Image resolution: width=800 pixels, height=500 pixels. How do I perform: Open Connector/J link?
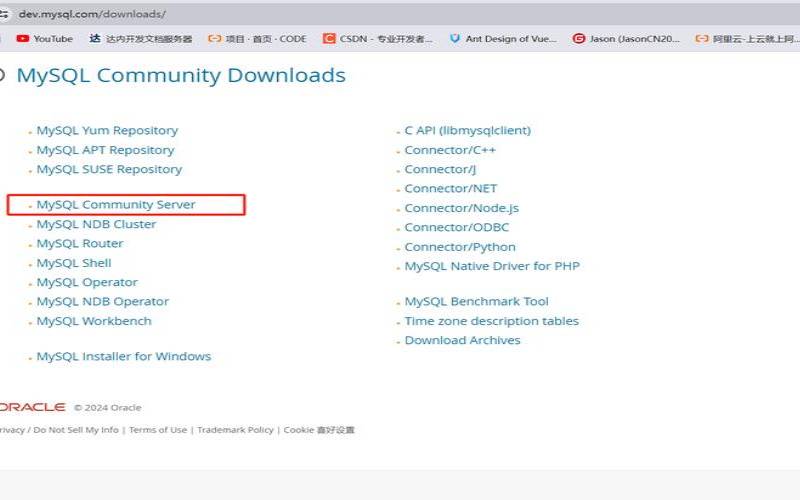click(x=440, y=169)
